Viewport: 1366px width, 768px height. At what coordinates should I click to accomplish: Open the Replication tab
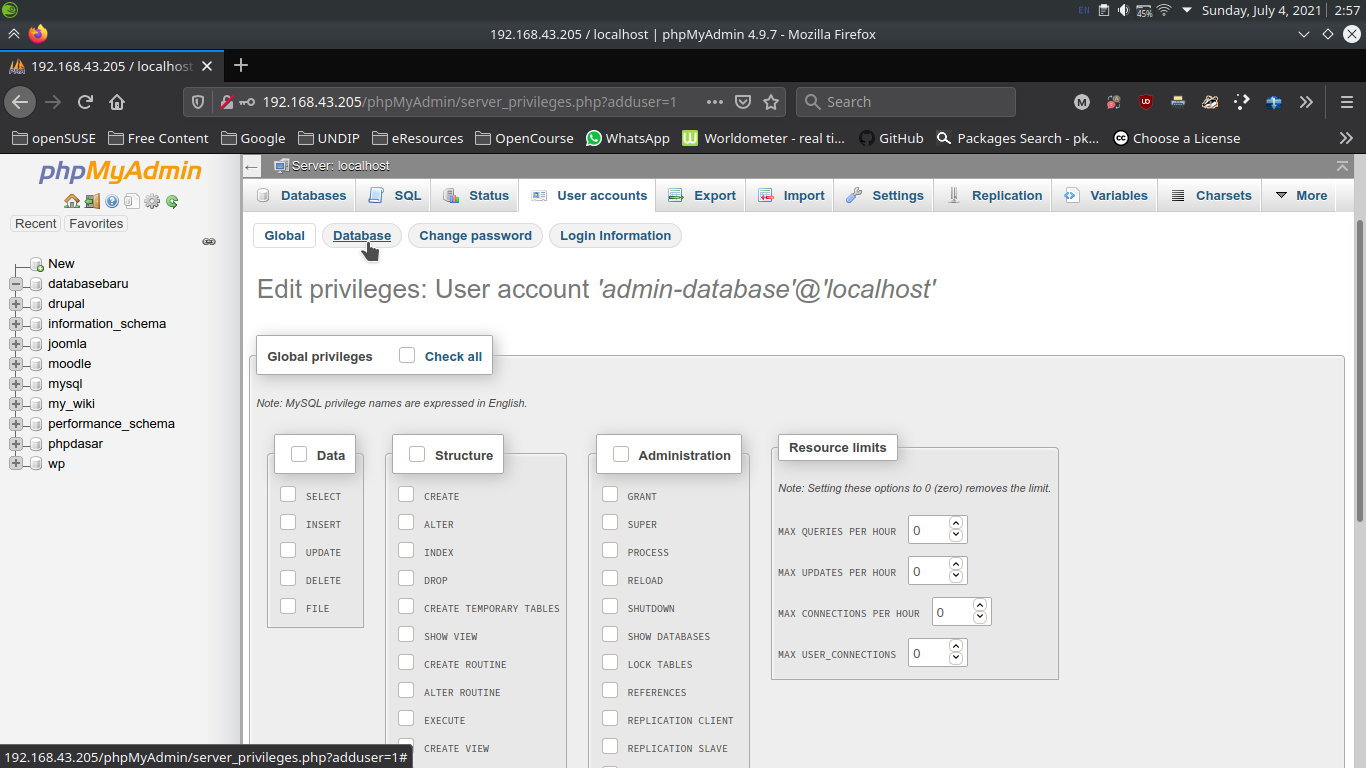994,196
